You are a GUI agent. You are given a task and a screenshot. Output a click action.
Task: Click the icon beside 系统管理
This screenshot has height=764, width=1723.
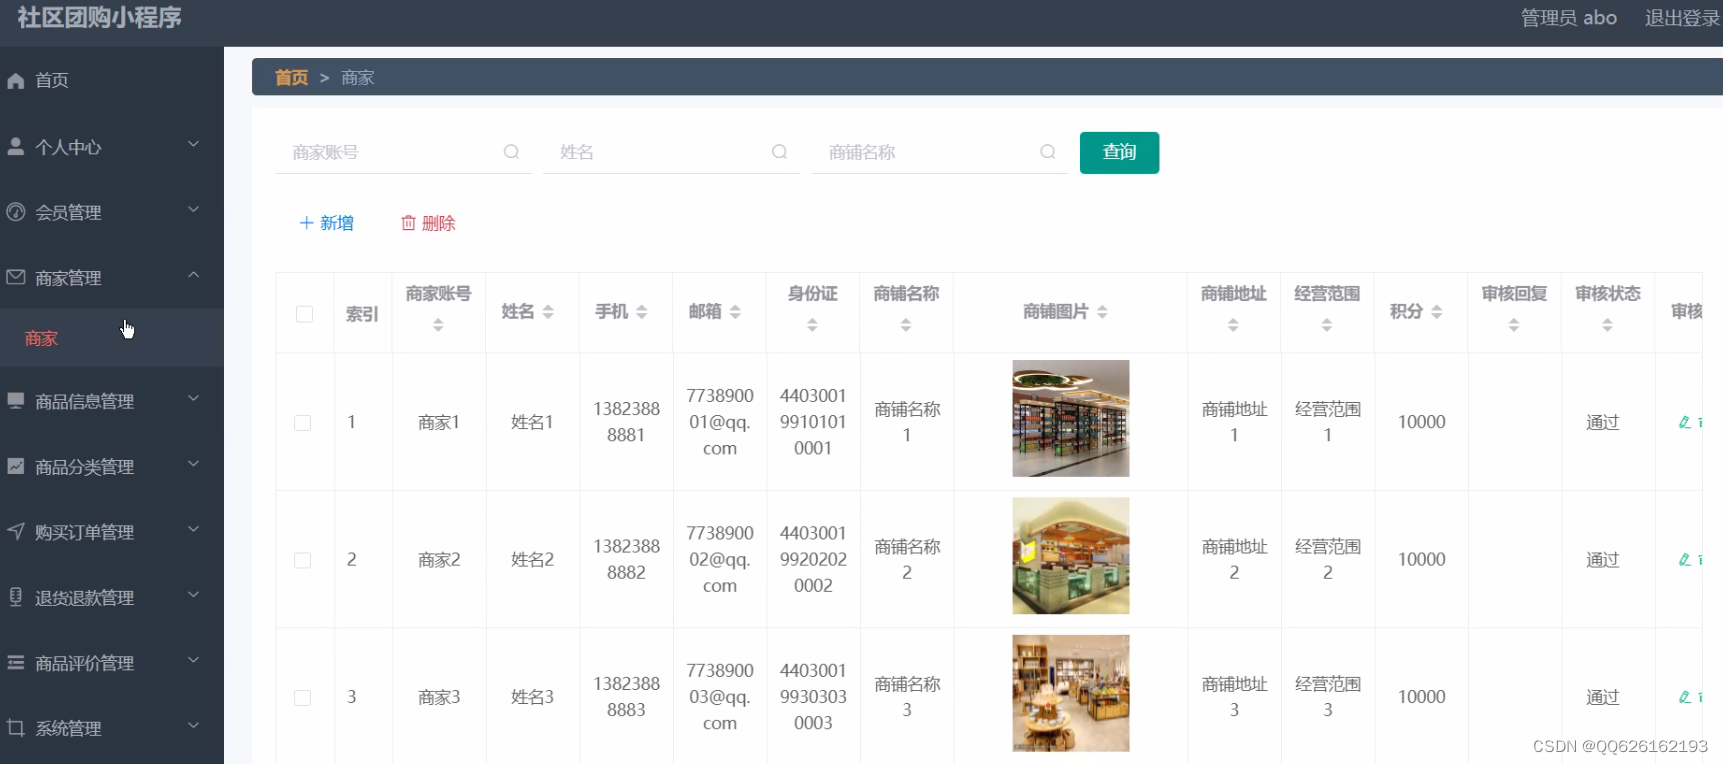click(16, 728)
